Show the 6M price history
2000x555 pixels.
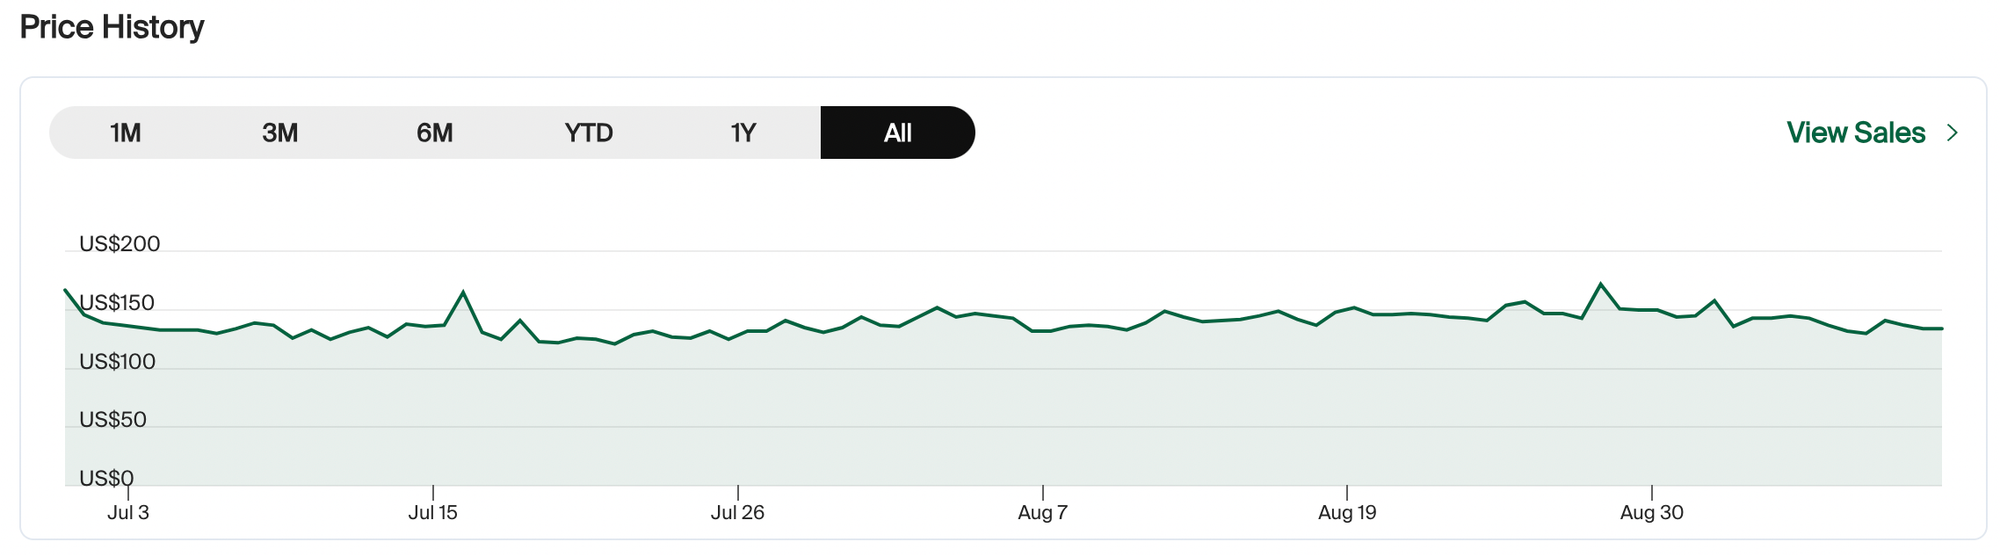[434, 133]
